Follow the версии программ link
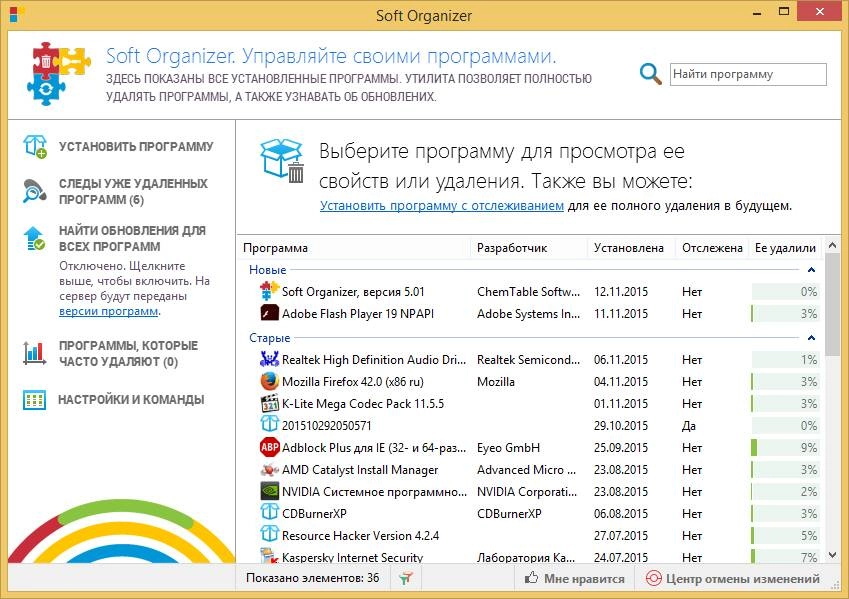This screenshot has width=849, height=599. pyautogui.click(x=108, y=311)
